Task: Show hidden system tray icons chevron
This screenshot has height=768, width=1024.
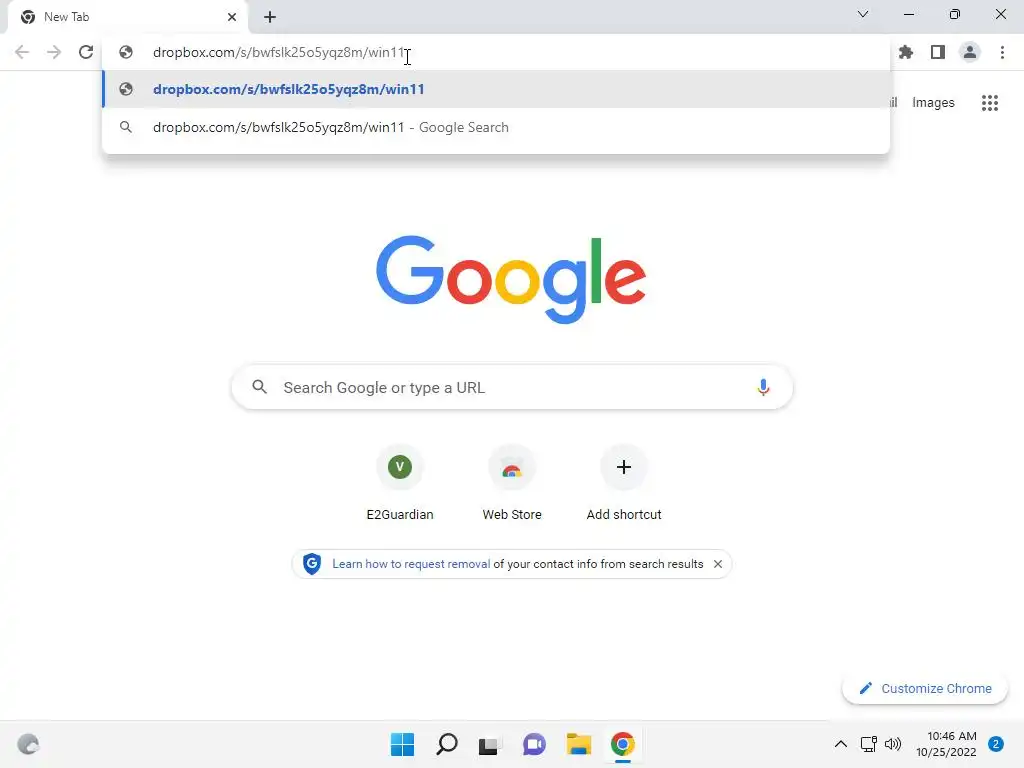Action: tap(841, 744)
